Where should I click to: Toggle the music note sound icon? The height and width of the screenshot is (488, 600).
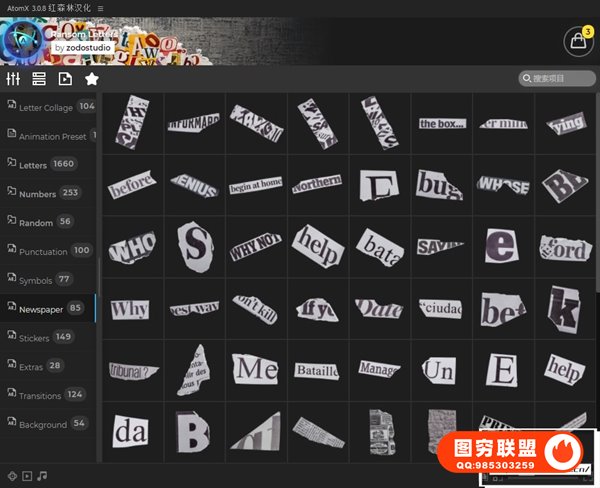(42, 476)
